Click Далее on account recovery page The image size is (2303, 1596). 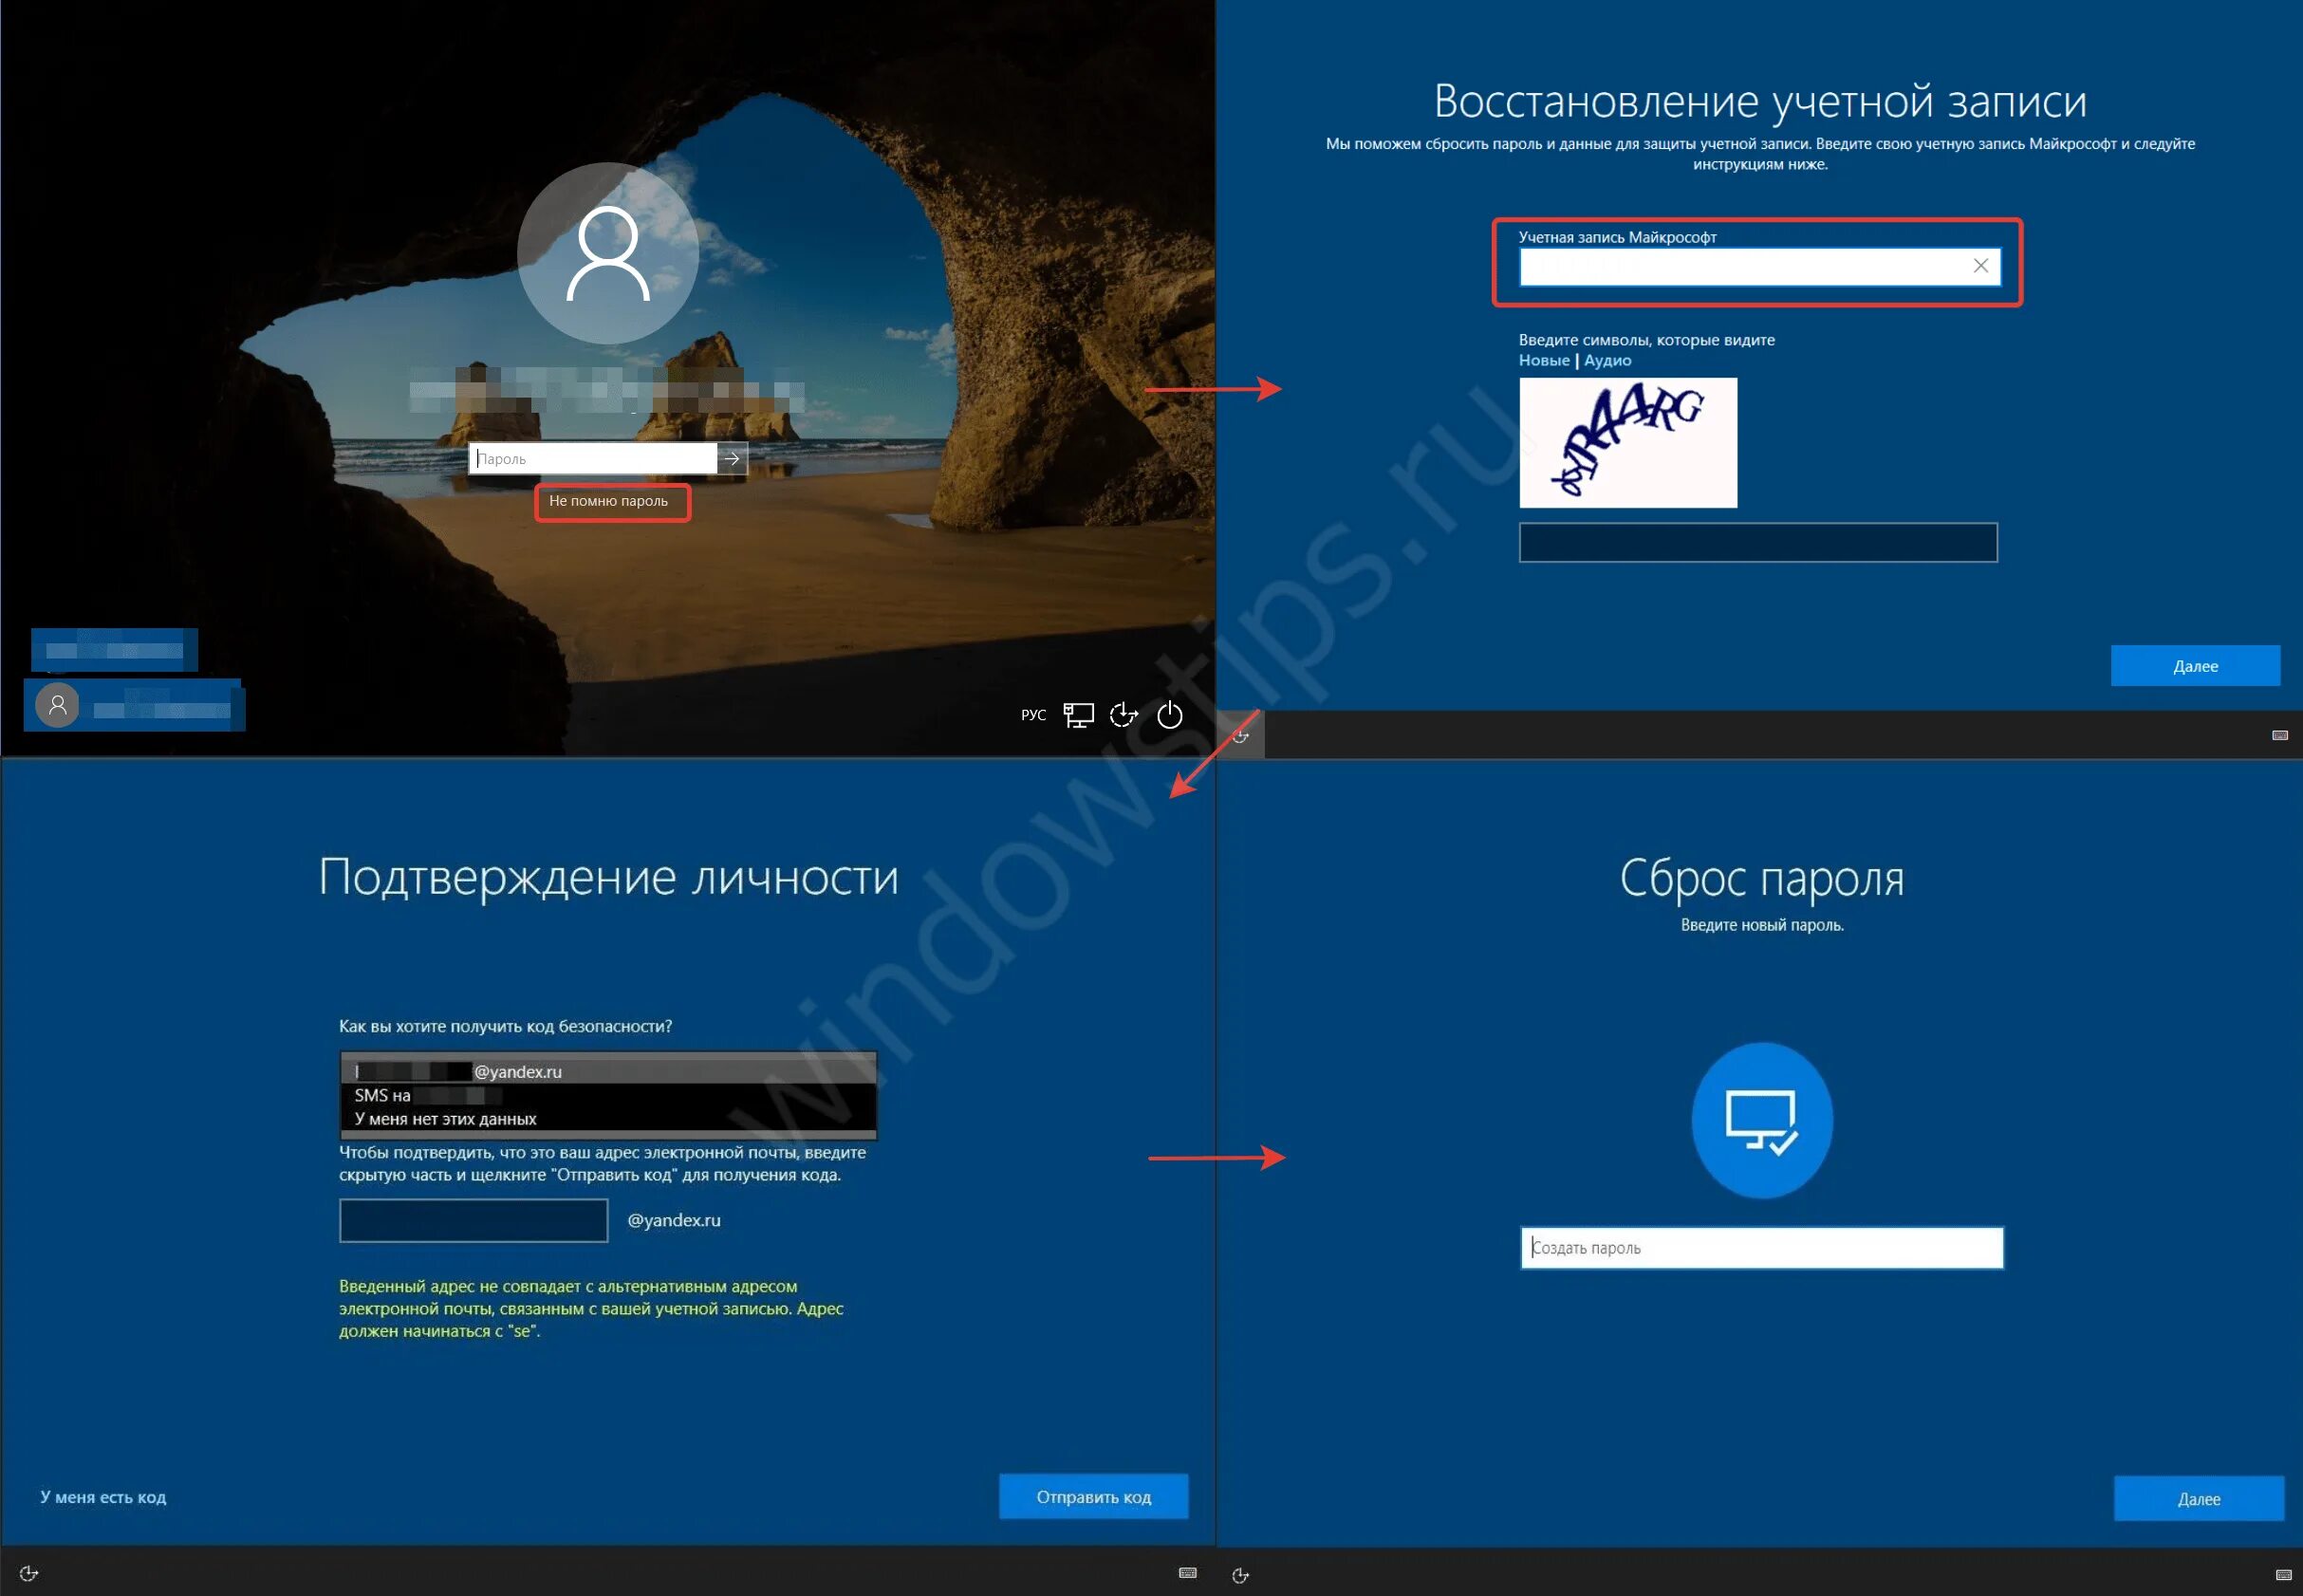(2194, 666)
